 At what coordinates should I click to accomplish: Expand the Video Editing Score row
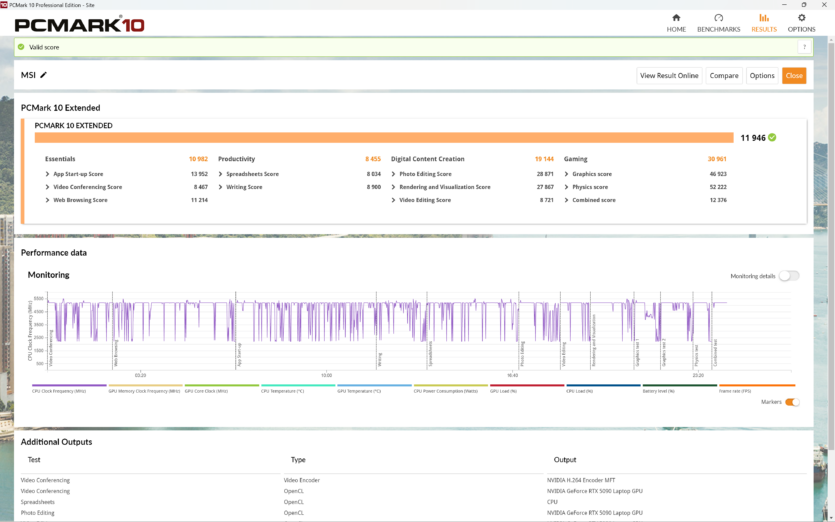click(394, 200)
